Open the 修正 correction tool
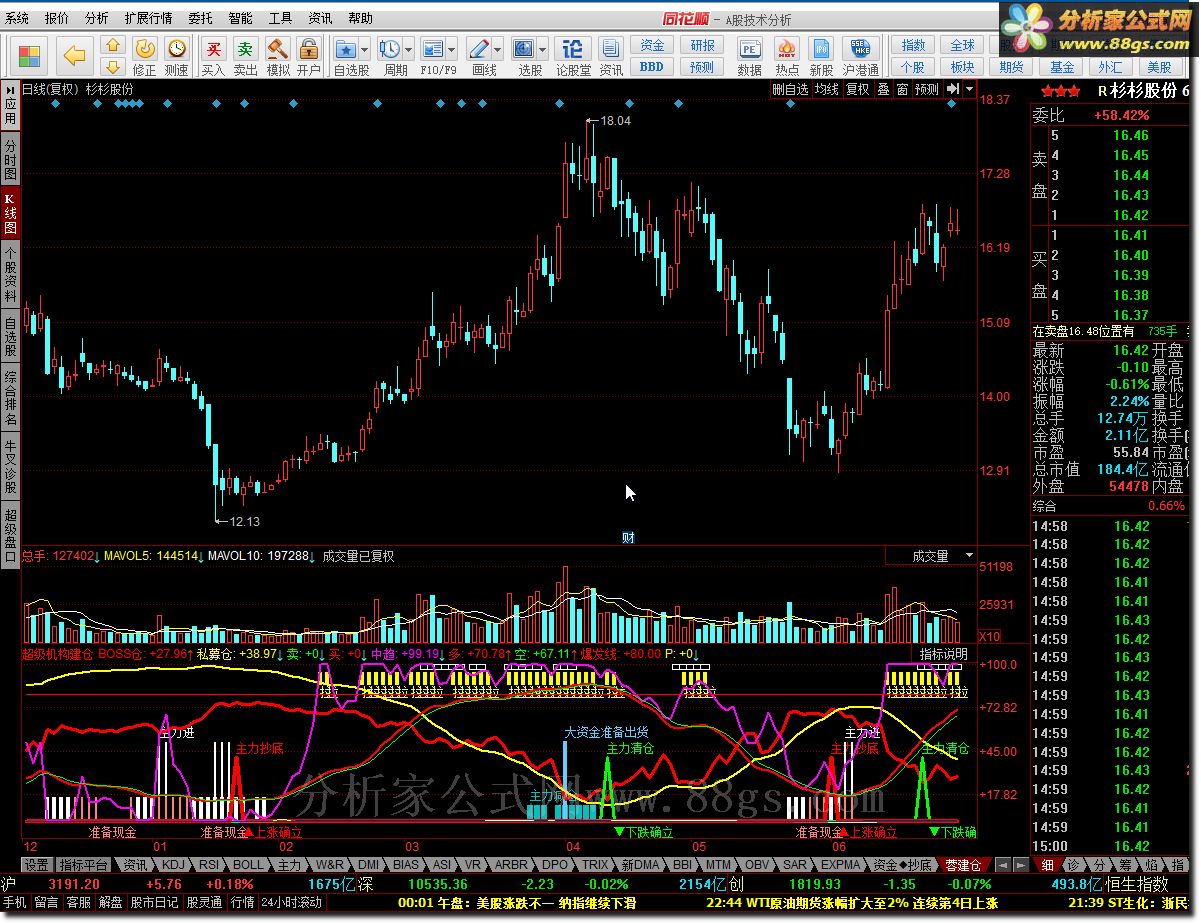This screenshot has height=923, width=1201. 145,56
